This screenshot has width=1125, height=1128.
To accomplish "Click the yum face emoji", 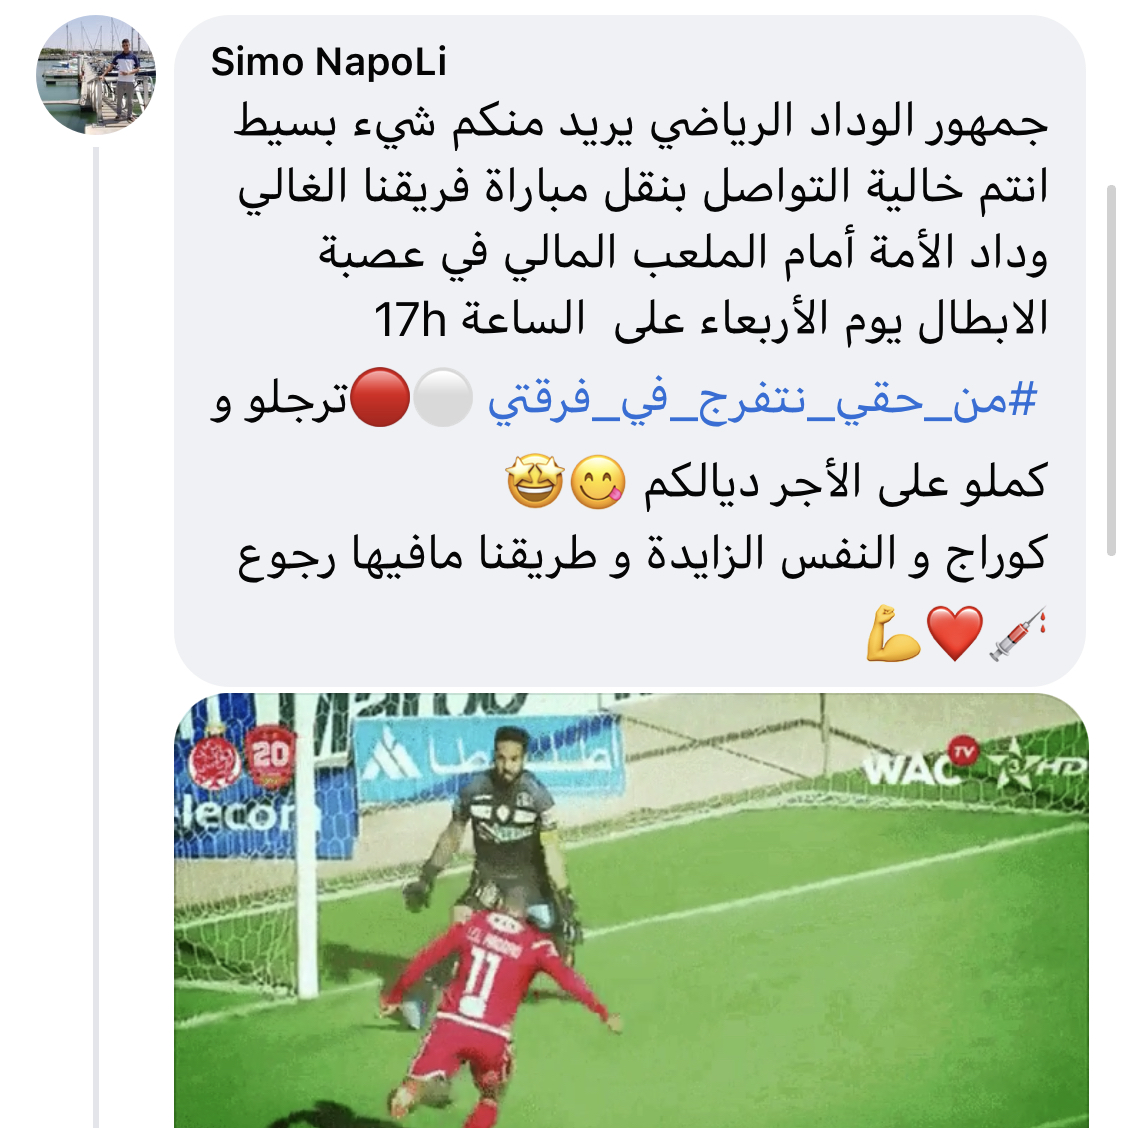I will click(598, 481).
